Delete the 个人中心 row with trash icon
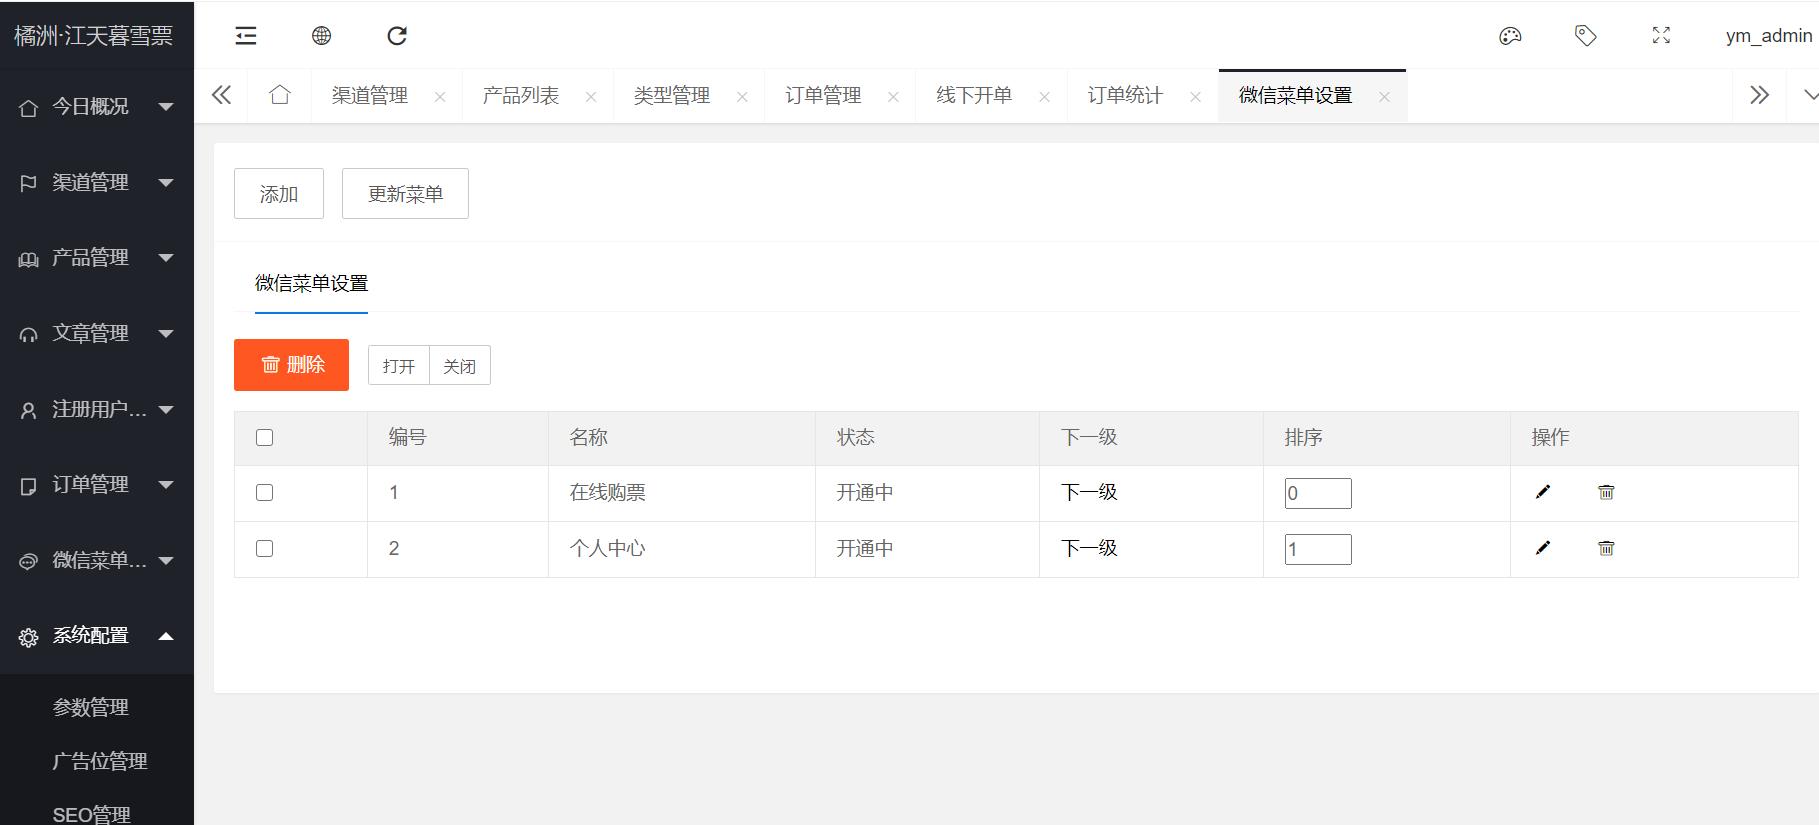 click(1606, 548)
